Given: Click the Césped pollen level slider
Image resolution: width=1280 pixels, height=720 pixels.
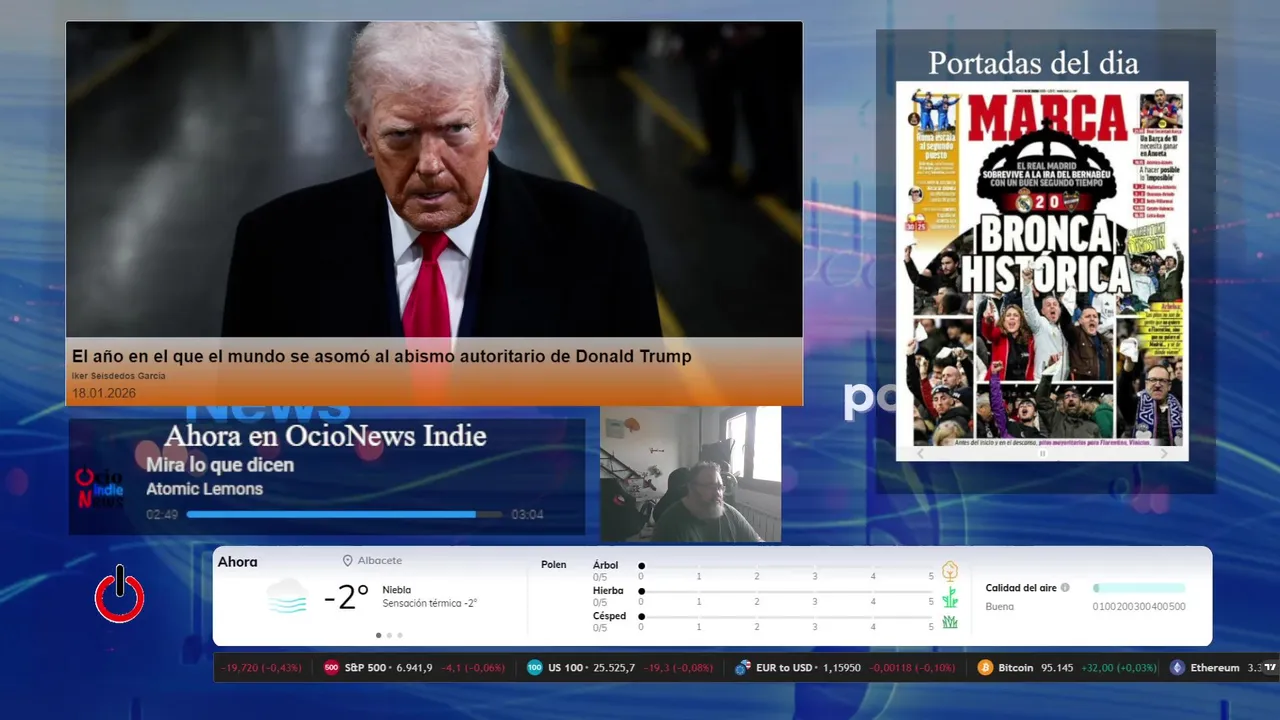Looking at the screenshot, I should [786, 617].
